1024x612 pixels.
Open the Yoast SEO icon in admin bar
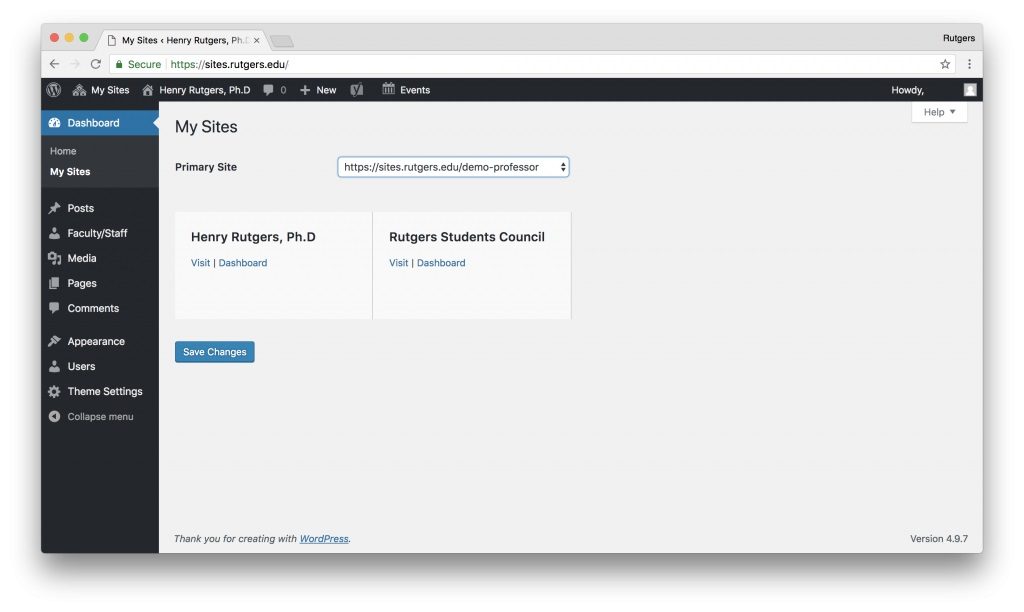pyautogui.click(x=356, y=90)
